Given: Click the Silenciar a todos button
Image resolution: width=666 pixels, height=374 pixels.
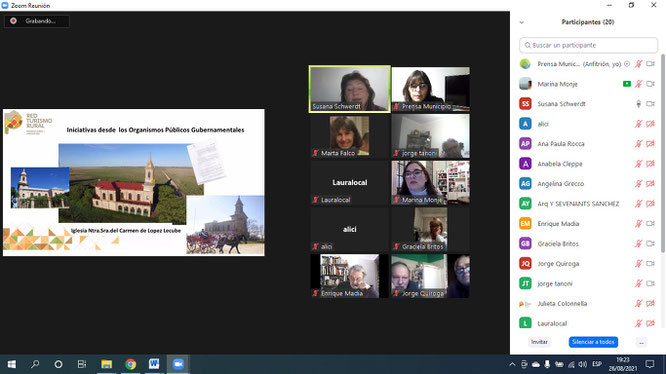Looking at the screenshot, I should coord(593,342).
